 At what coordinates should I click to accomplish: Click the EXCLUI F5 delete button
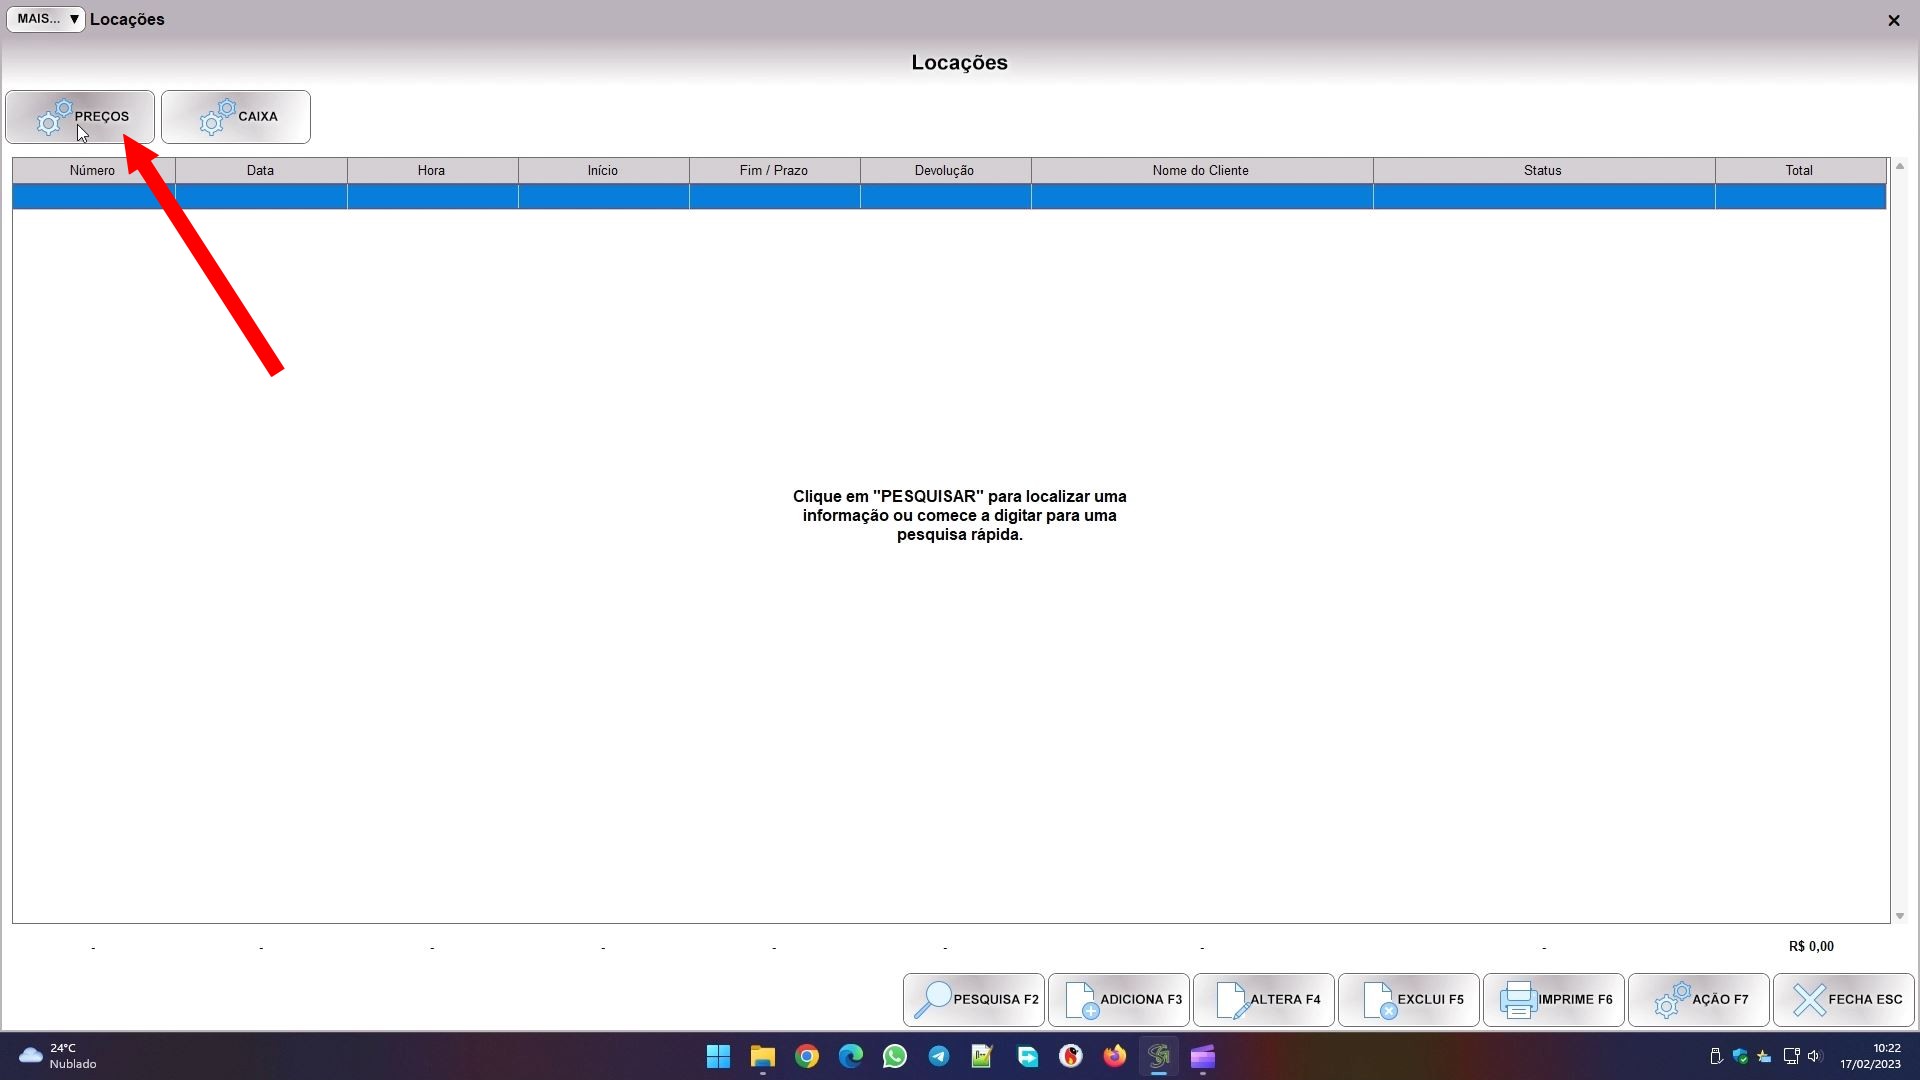click(x=1409, y=999)
